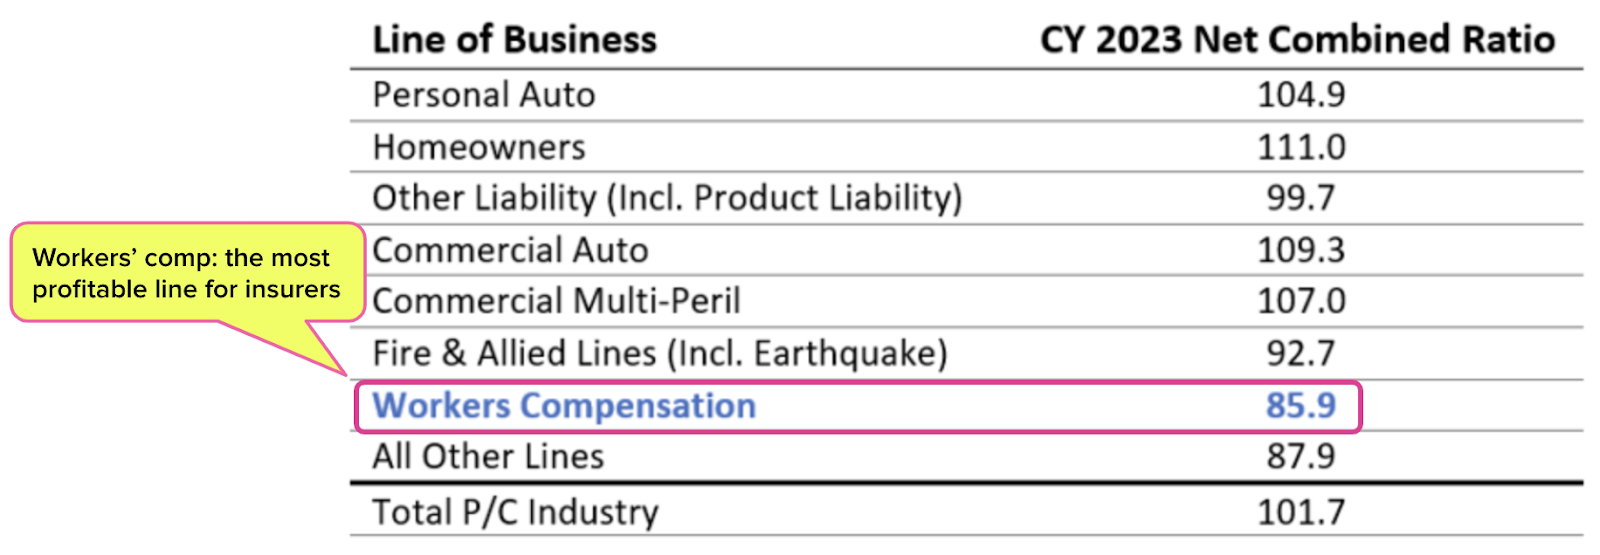Click the Homeowners ratio 111.0
1600x555 pixels.
click(x=1300, y=147)
